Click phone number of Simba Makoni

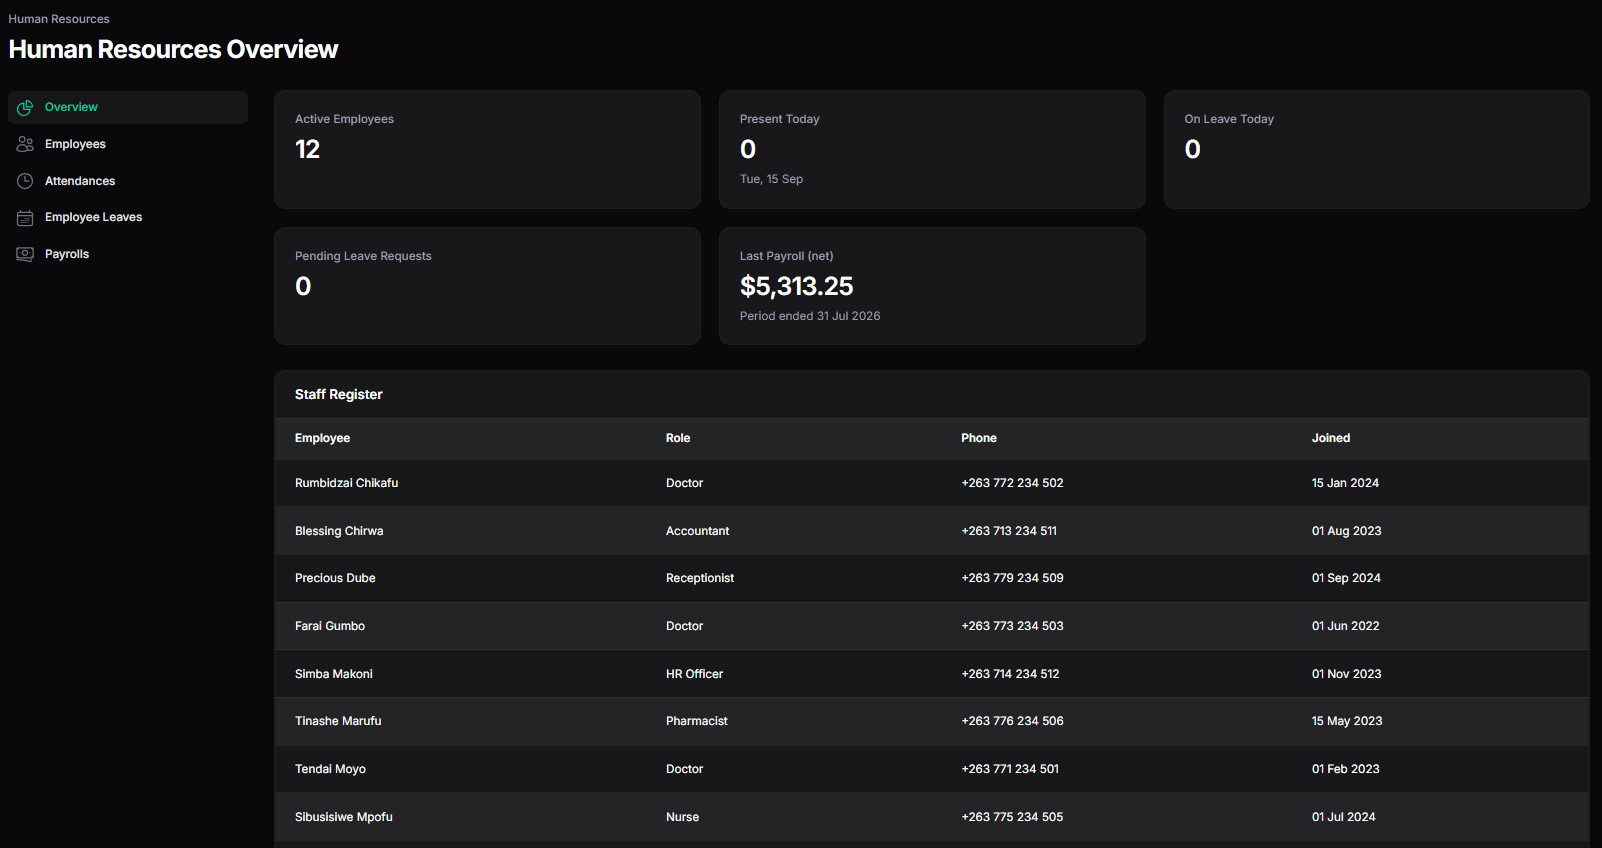[1010, 674]
